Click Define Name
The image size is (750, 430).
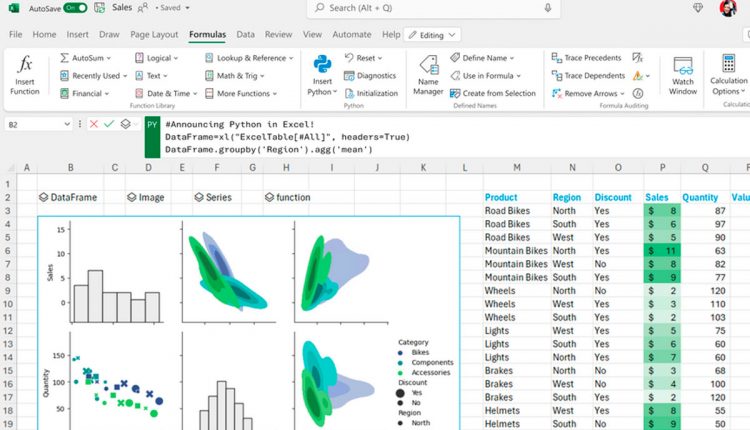pos(482,58)
